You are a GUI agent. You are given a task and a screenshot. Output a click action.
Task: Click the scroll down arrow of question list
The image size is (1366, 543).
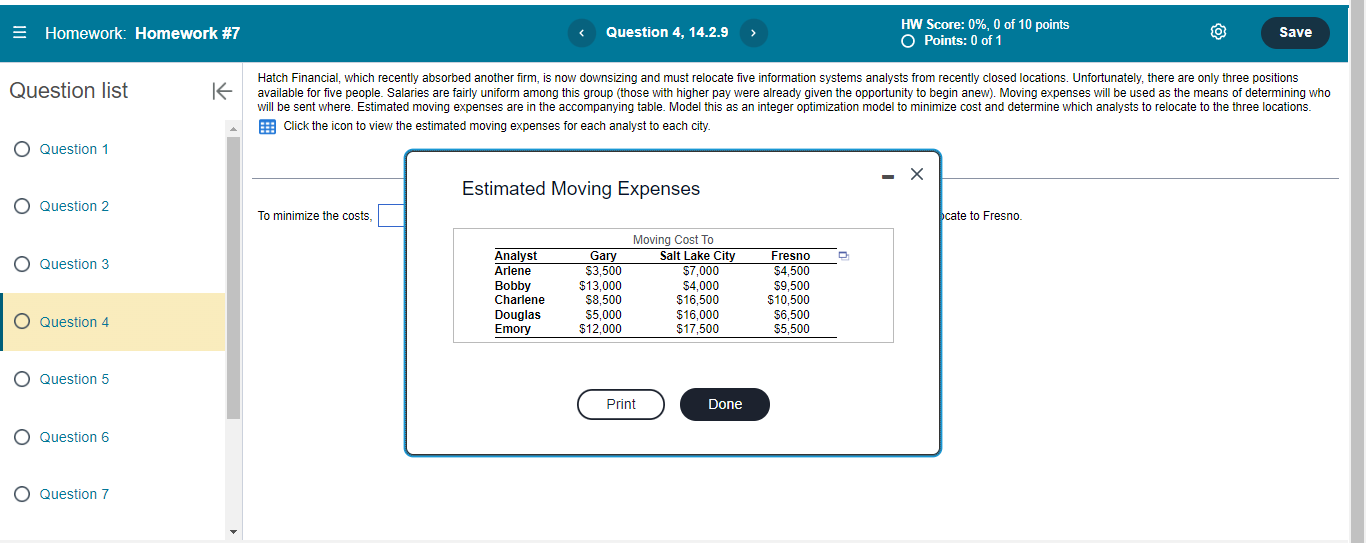[234, 532]
